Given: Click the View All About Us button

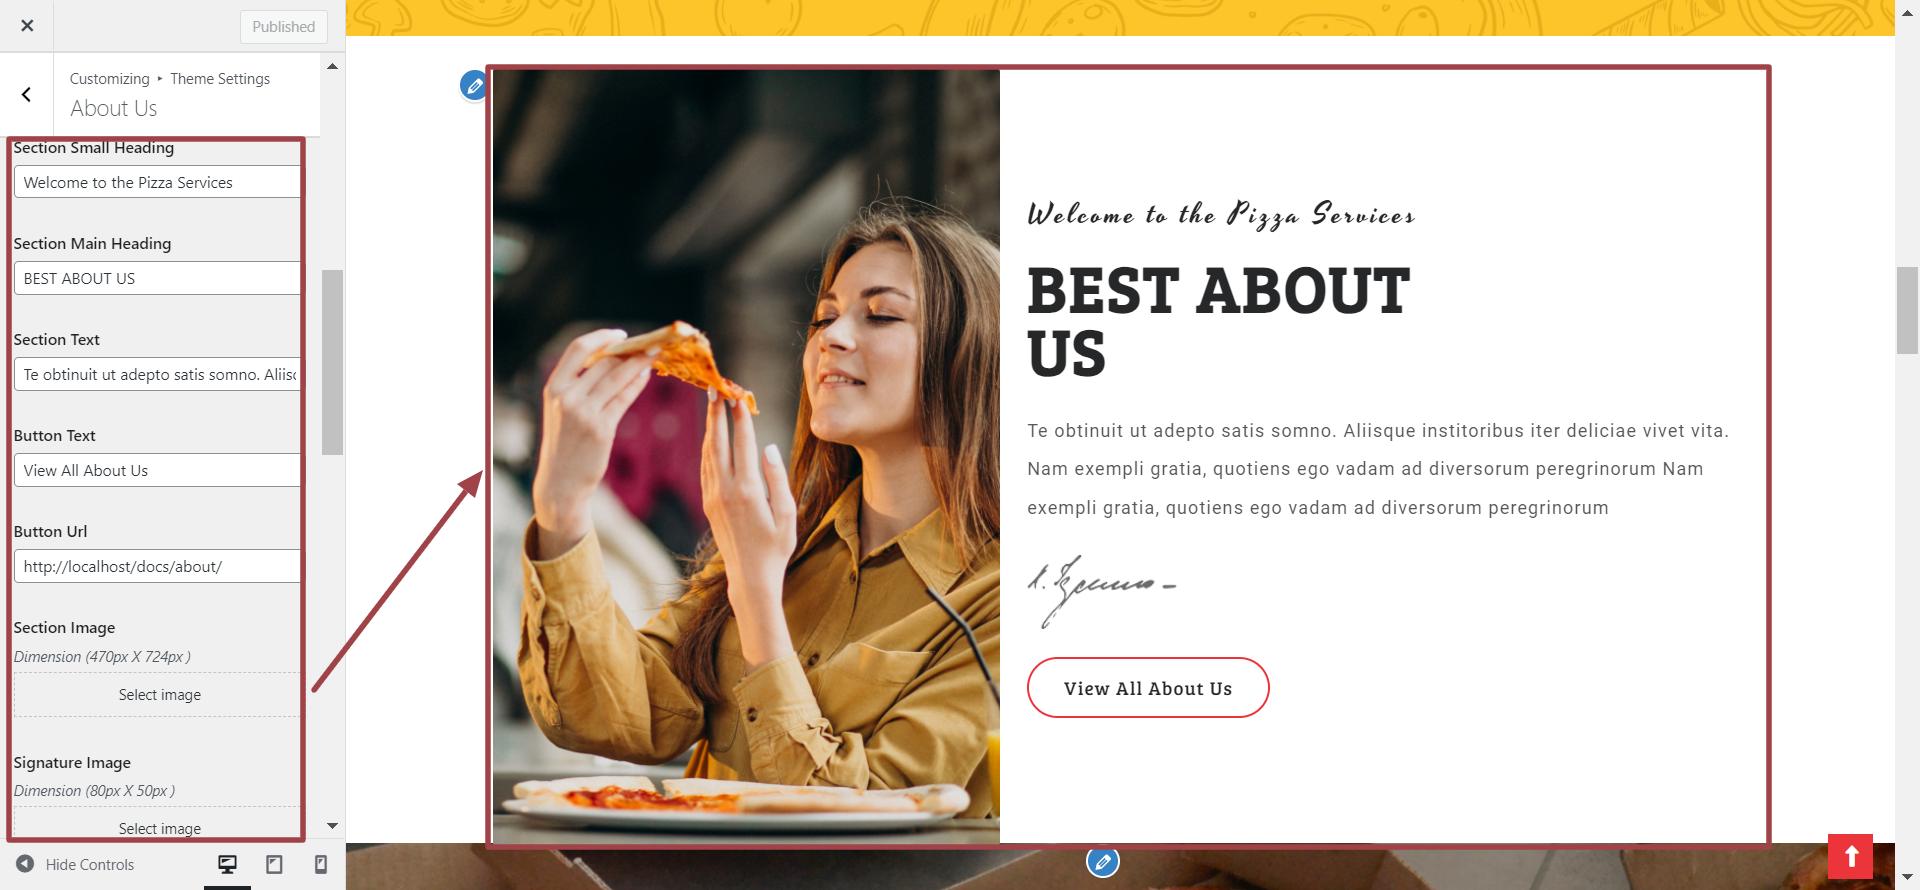Looking at the screenshot, I should point(1148,688).
